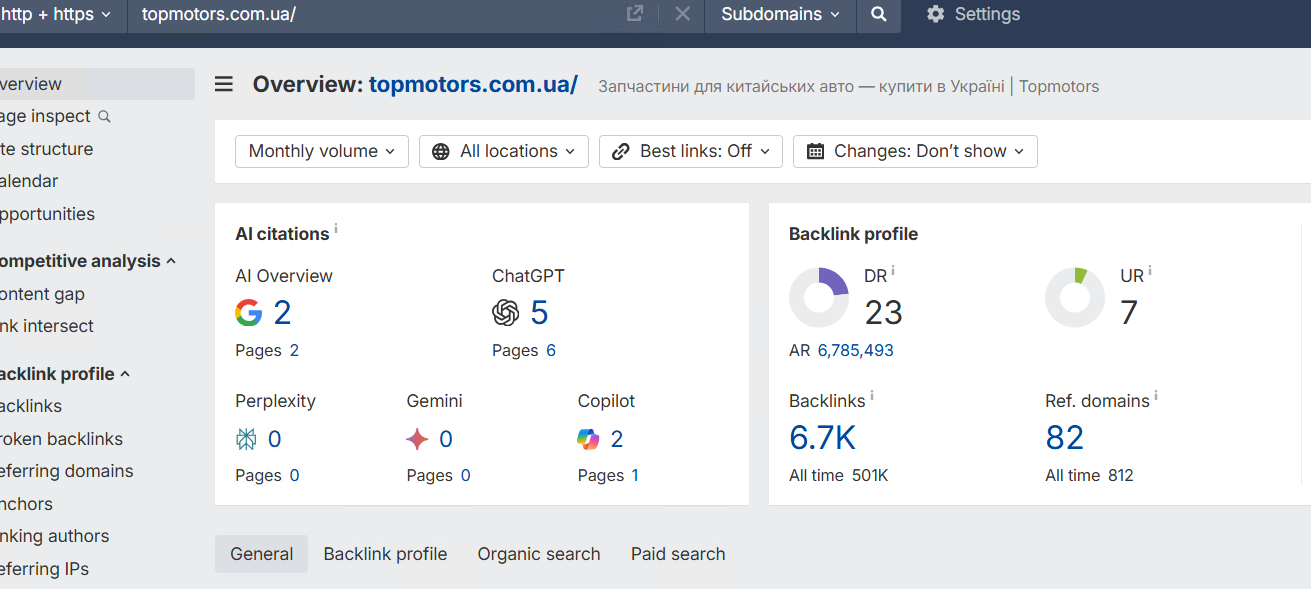Click the search magnifier button

point(878,15)
